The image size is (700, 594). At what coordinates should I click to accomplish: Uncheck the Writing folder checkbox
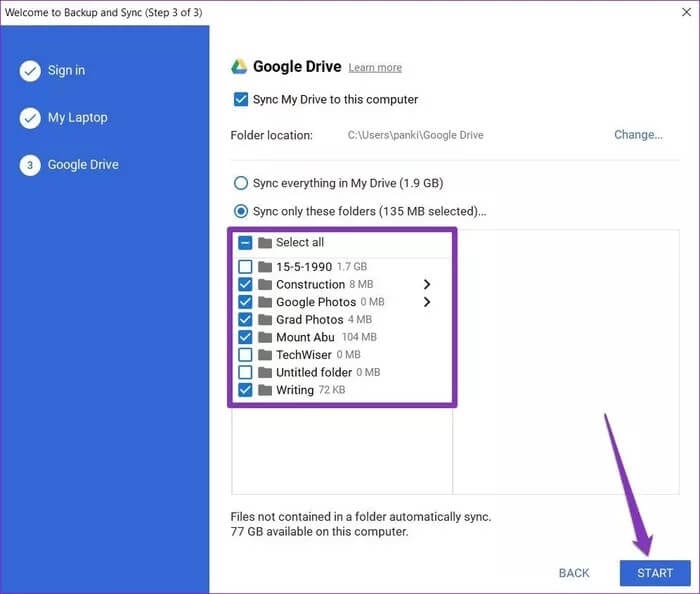click(x=245, y=390)
